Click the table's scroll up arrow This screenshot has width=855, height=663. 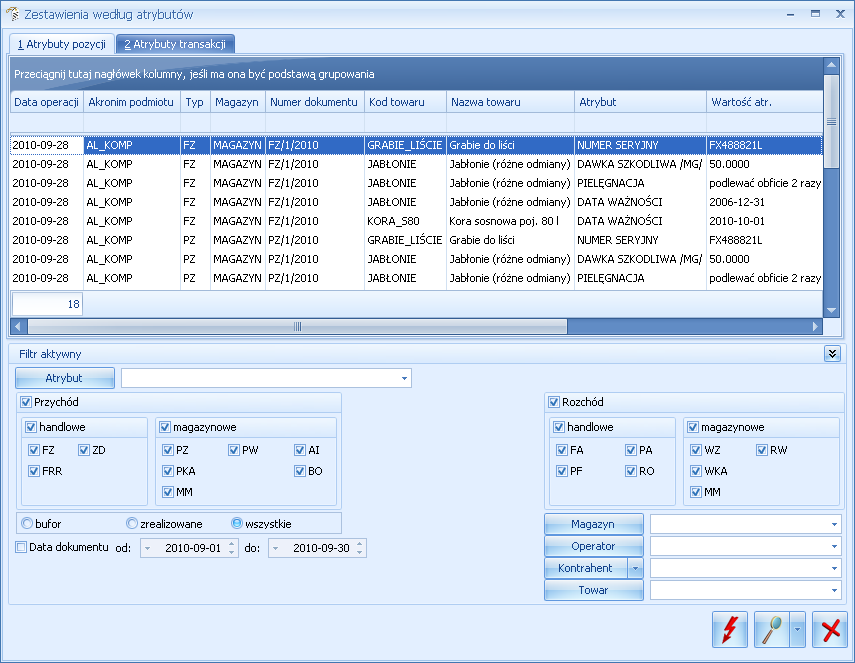(831, 65)
